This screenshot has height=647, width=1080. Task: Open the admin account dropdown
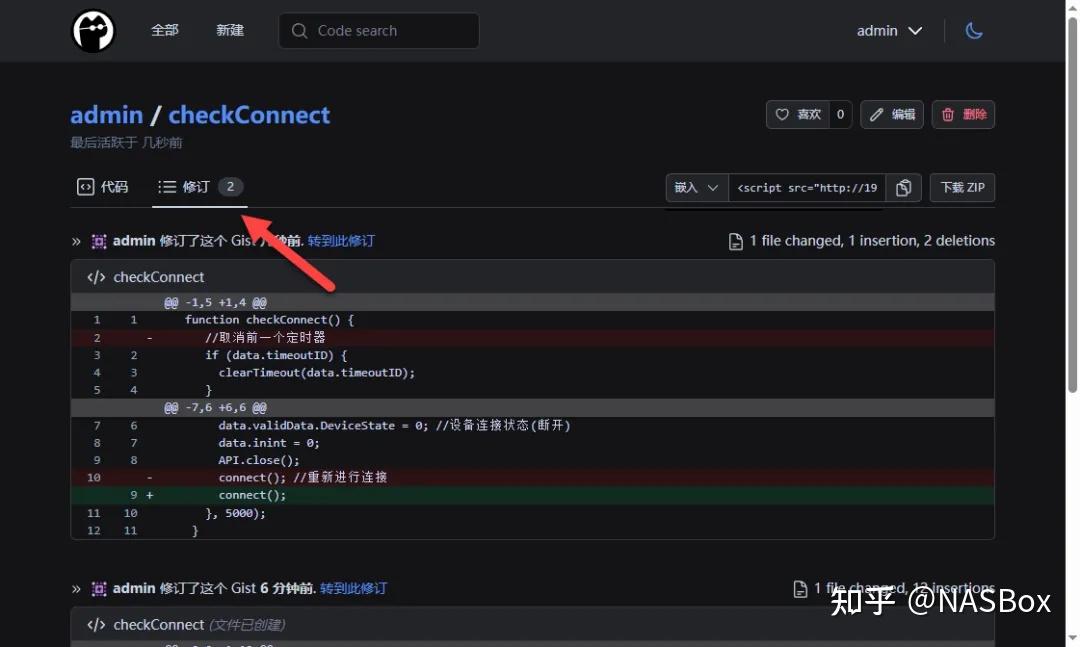(x=888, y=30)
